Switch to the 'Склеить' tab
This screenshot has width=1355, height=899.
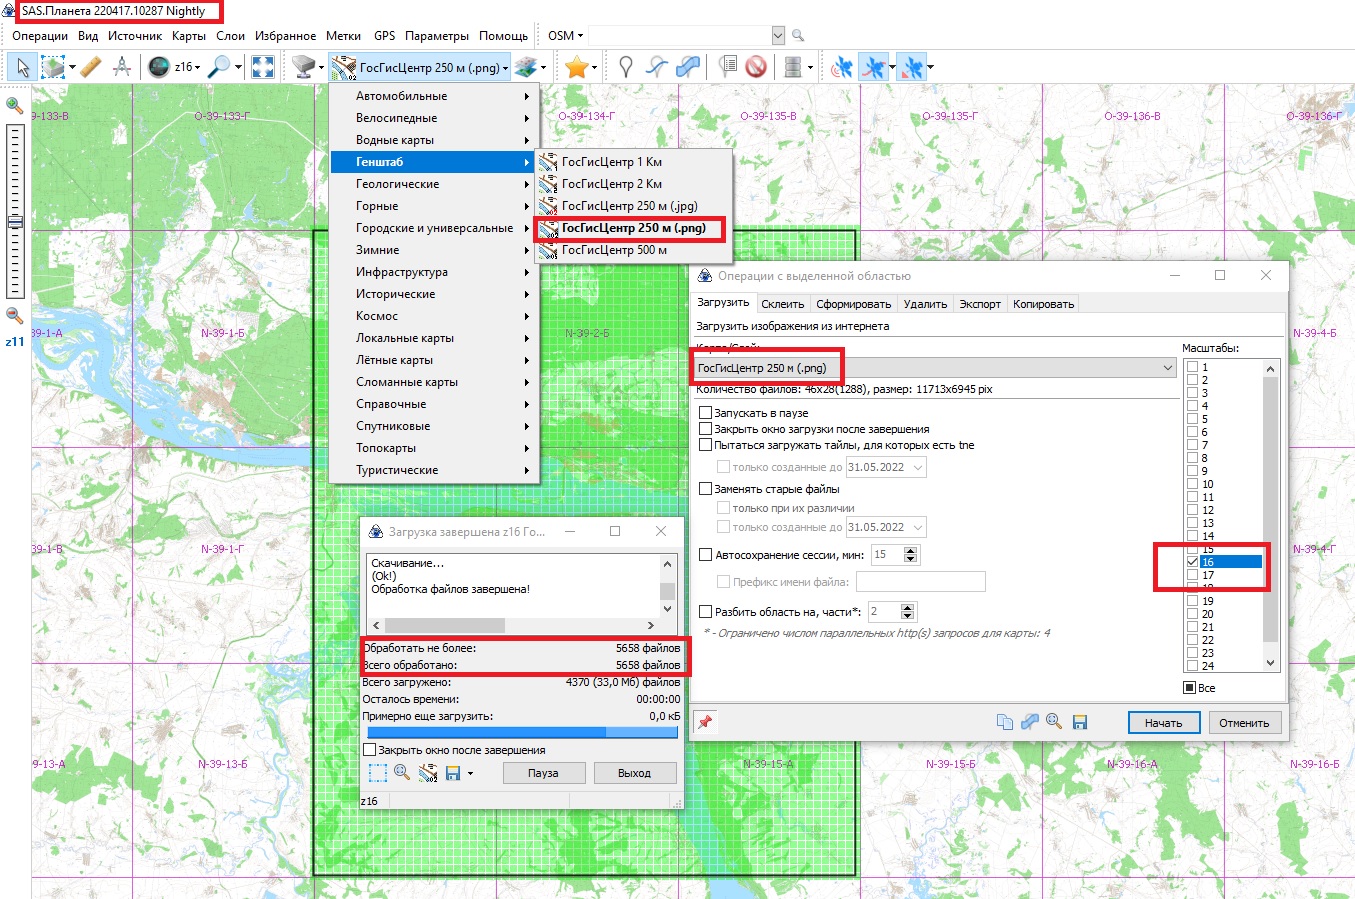[x=782, y=304]
